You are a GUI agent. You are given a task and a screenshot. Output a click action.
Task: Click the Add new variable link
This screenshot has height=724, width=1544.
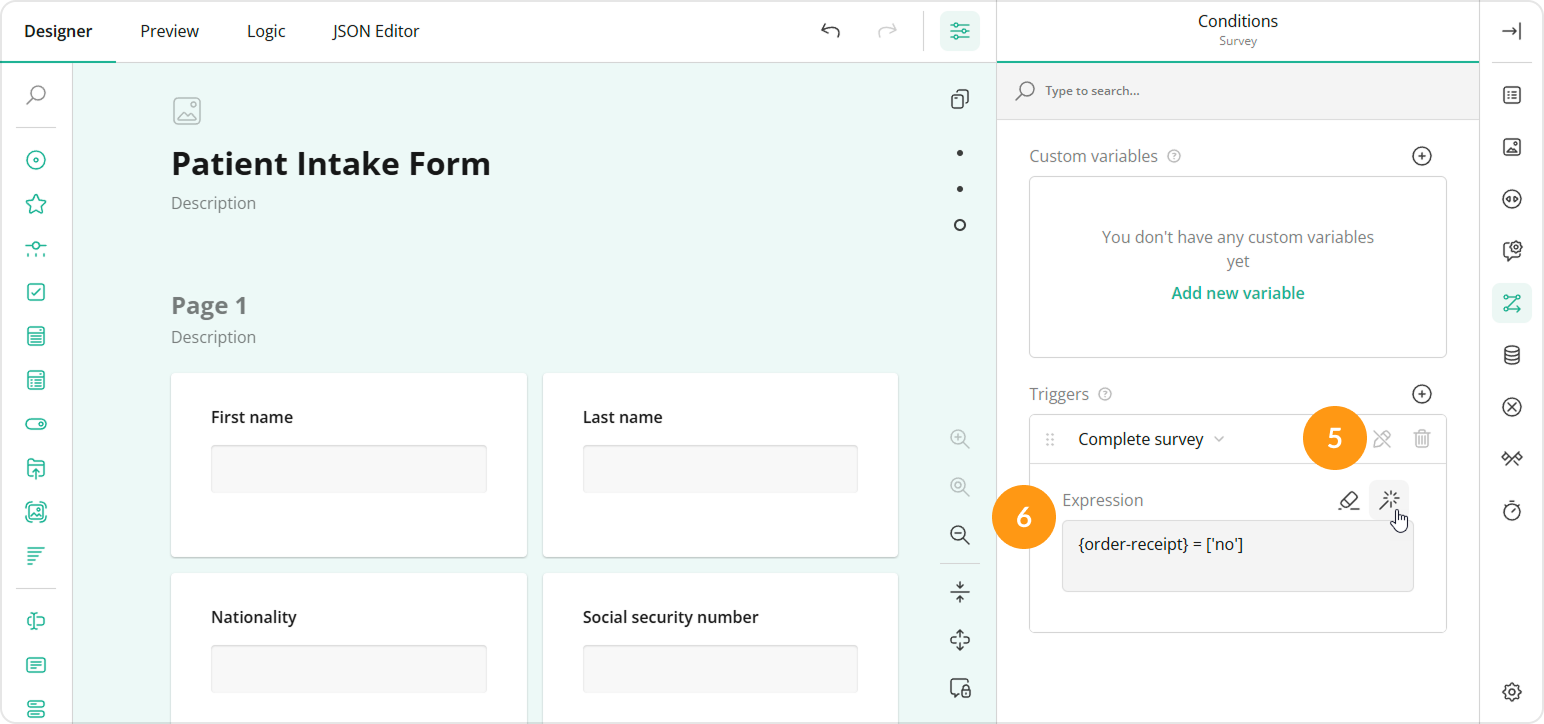point(1237,292)
